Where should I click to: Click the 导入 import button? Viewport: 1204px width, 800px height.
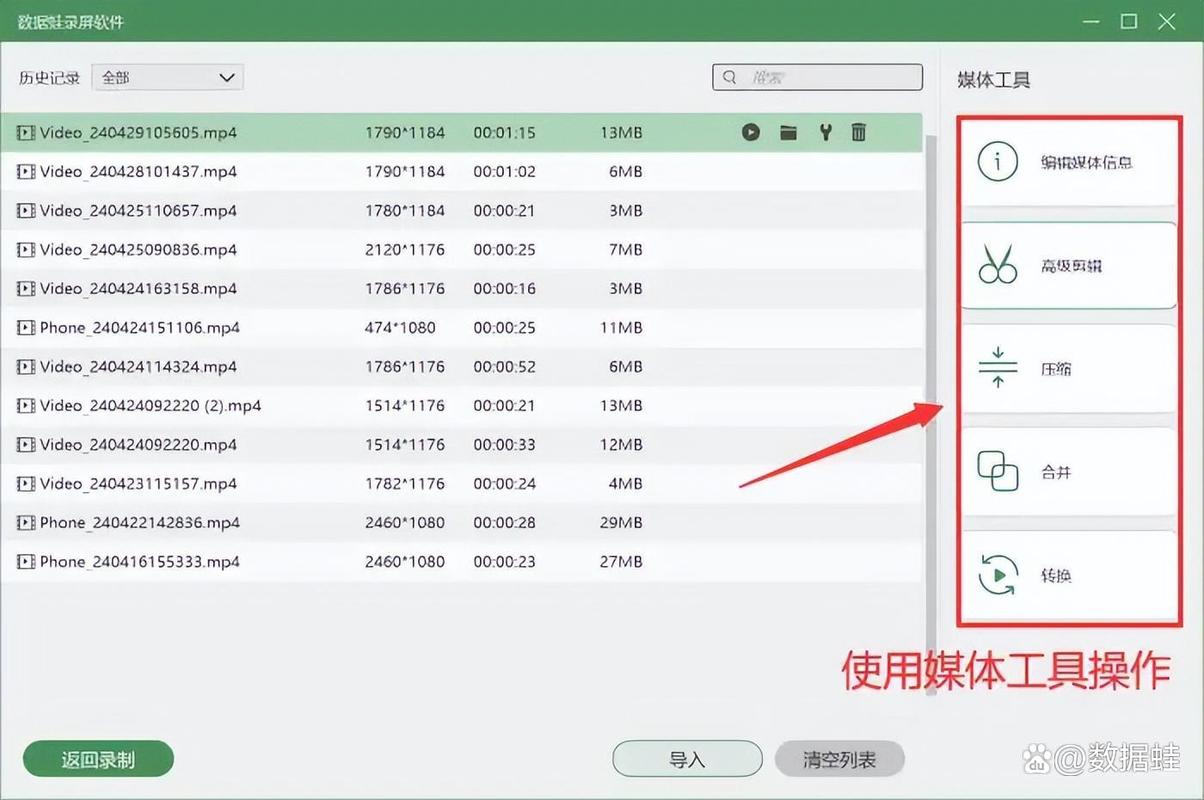[x=687, y=759]
